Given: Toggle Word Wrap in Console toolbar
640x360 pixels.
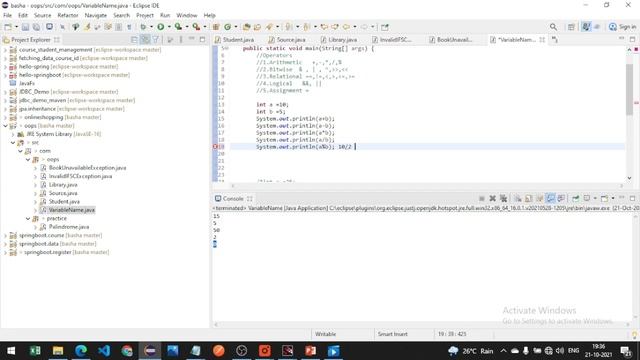Looking at the screenshot, I should pyautogui.click(x=540, y=198).
